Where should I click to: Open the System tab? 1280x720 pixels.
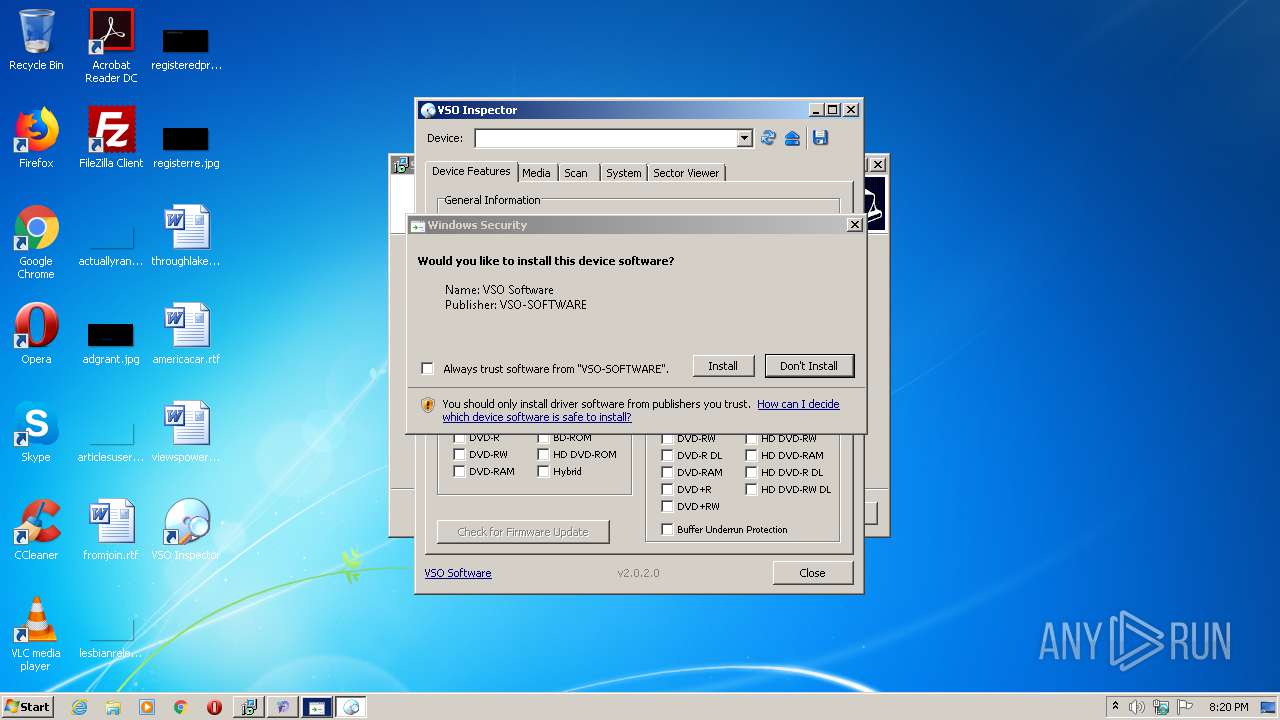(x=623, y=173)
